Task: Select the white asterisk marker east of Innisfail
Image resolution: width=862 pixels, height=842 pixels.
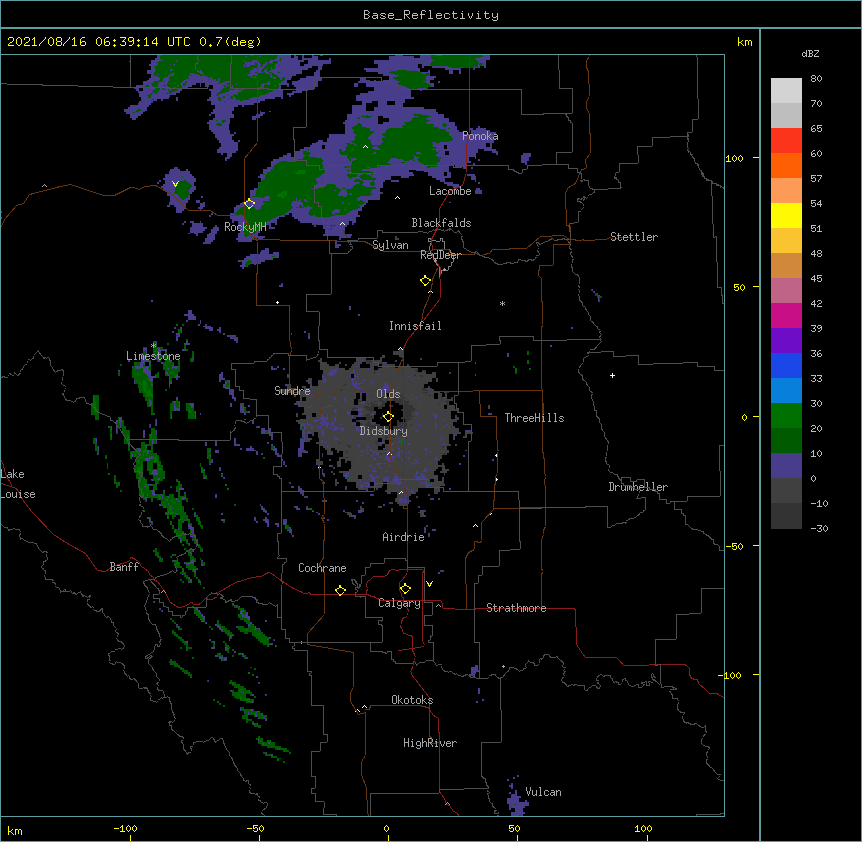Action: point(502,303)
